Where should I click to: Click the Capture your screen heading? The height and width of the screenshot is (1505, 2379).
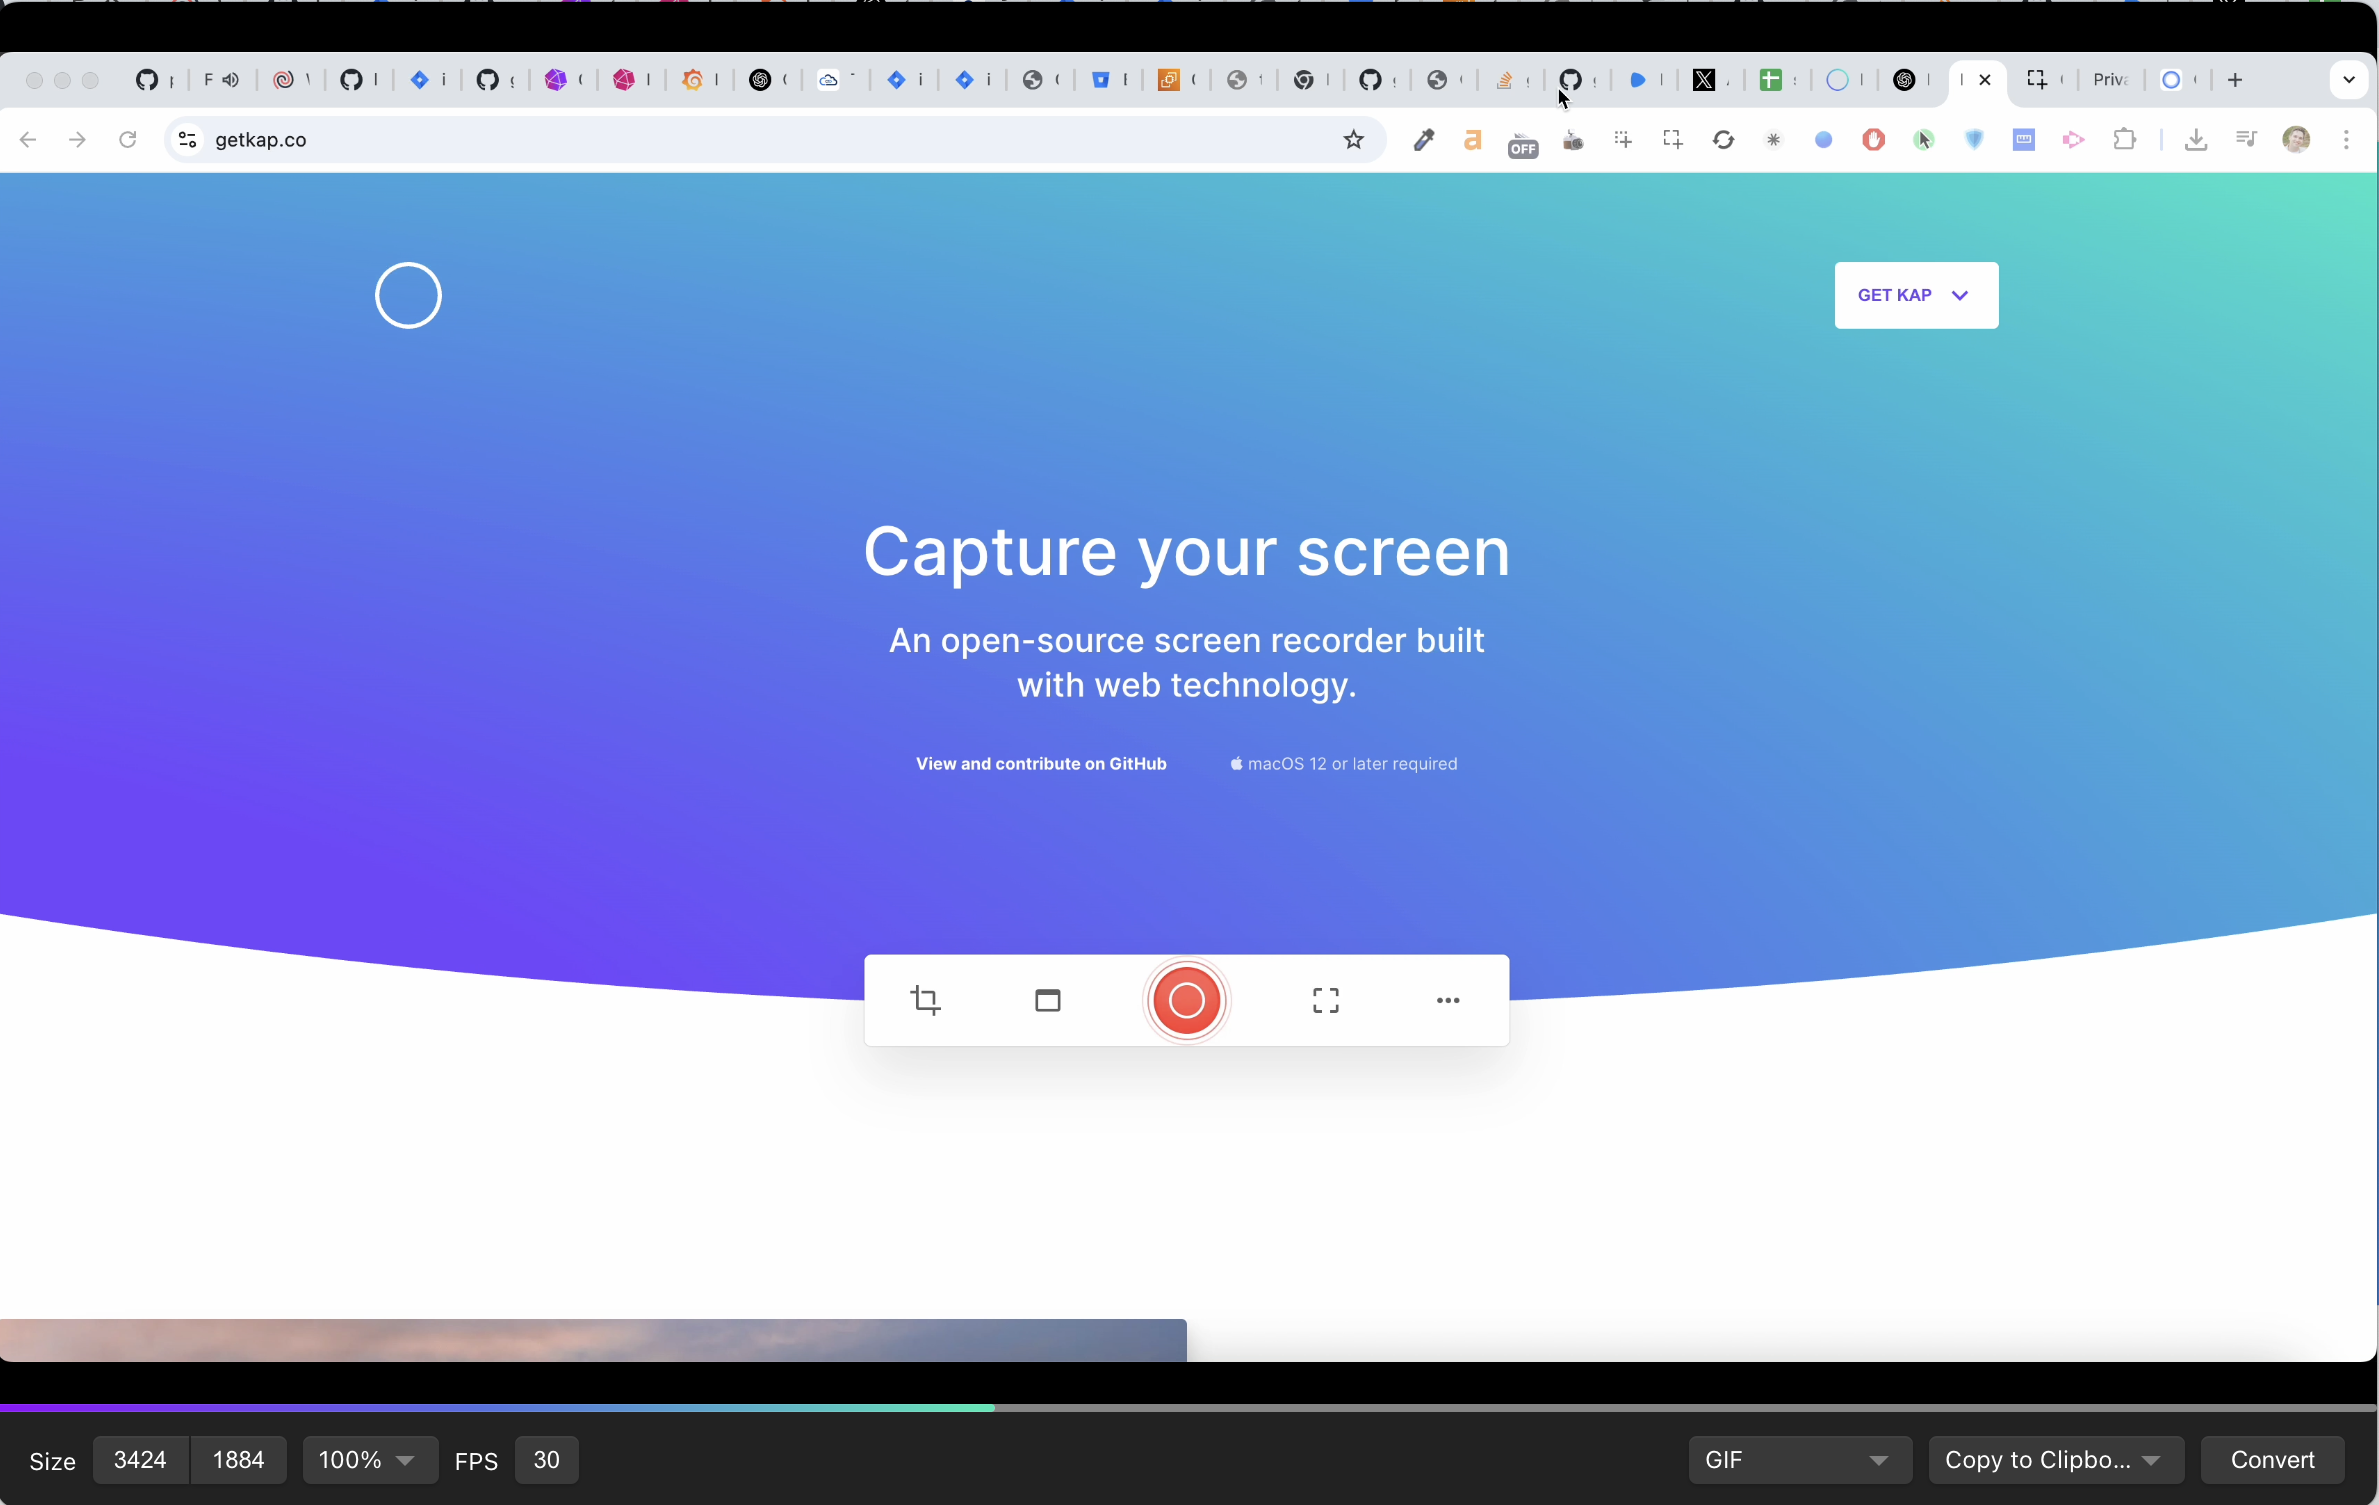[1186, 551]
